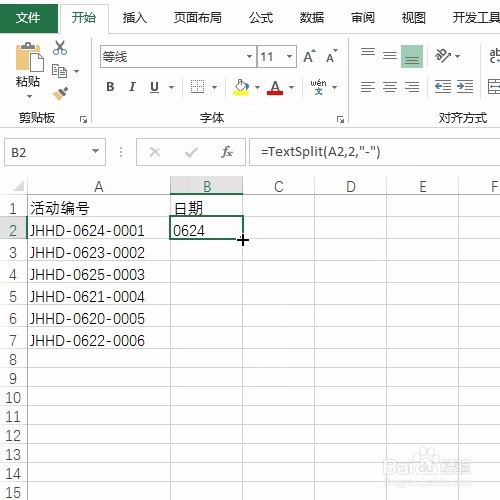Click the Cut scissors icon
This screenshot has width=500, height=500.
pyautogui.click(x=60, y=48)
